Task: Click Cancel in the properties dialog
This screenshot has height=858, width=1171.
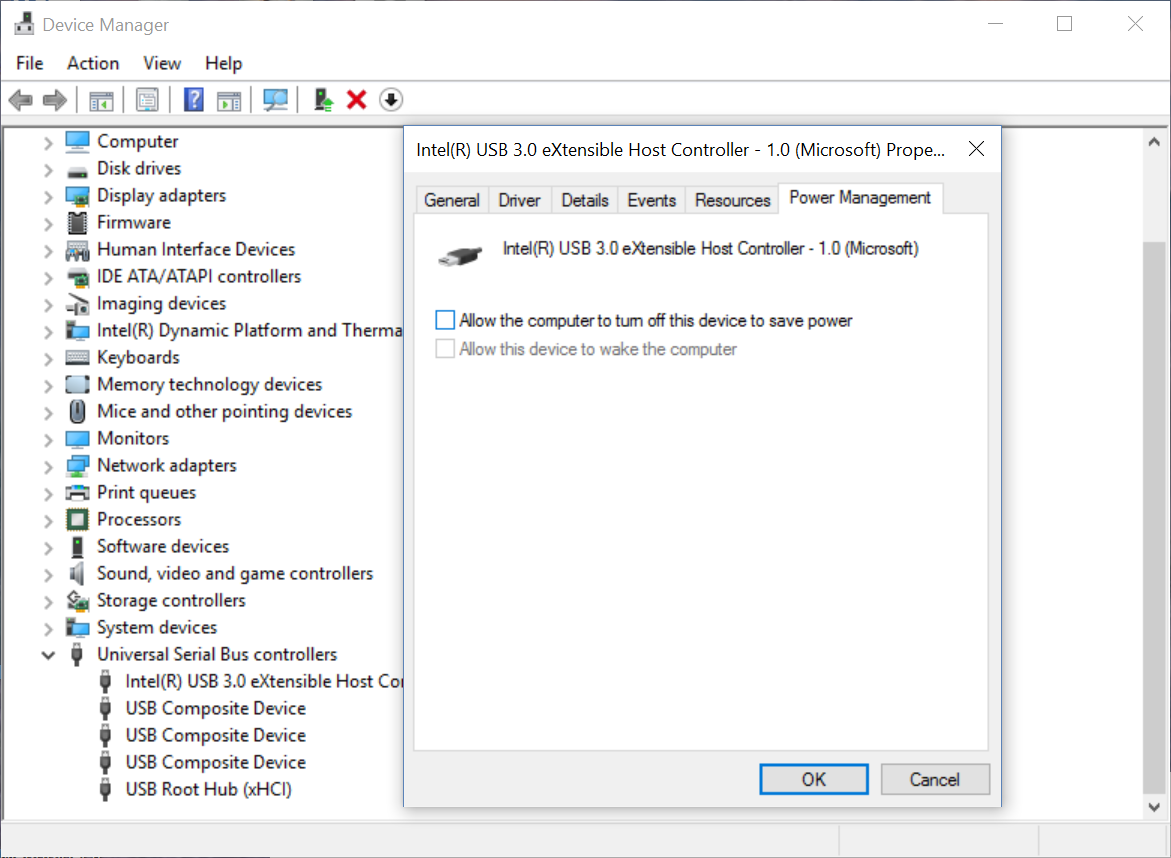Action: pyautogui.click(x=934, y=779)
